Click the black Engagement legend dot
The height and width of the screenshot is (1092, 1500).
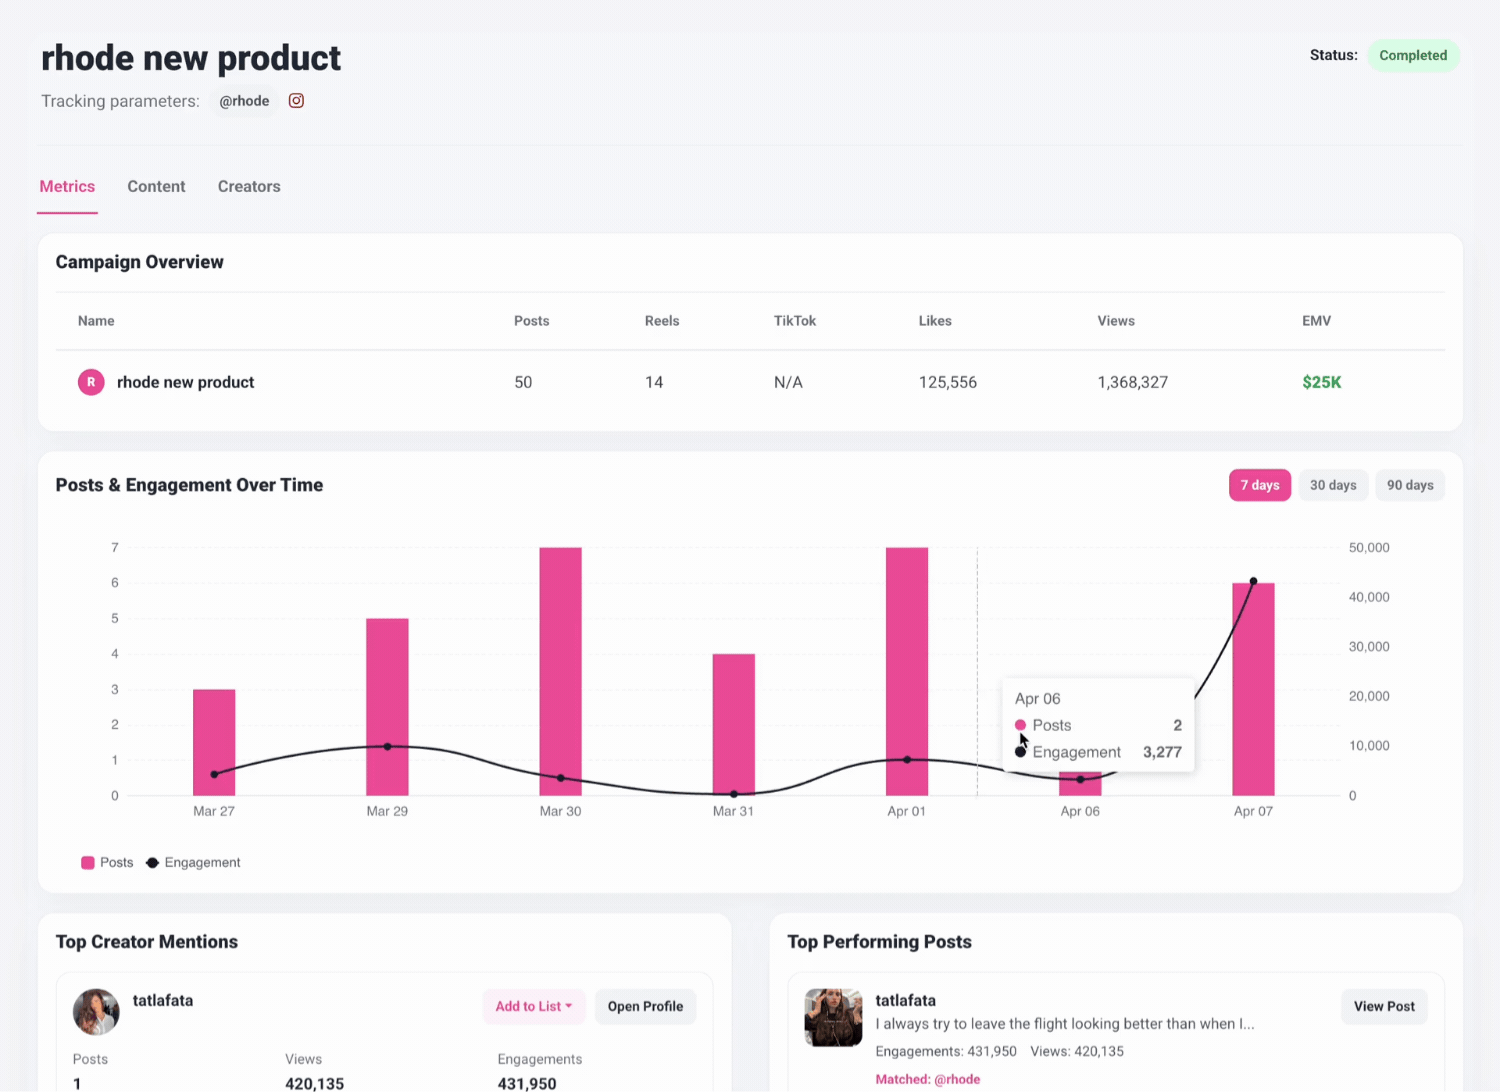152,862
